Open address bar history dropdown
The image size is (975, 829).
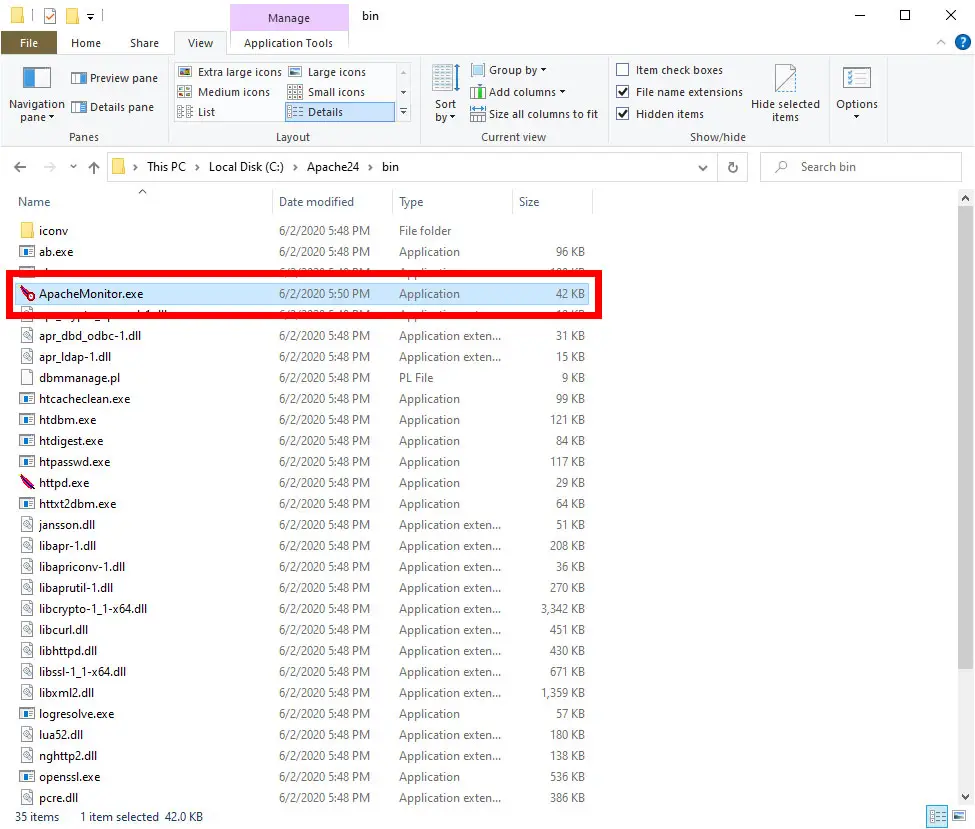tap(703, 167)
